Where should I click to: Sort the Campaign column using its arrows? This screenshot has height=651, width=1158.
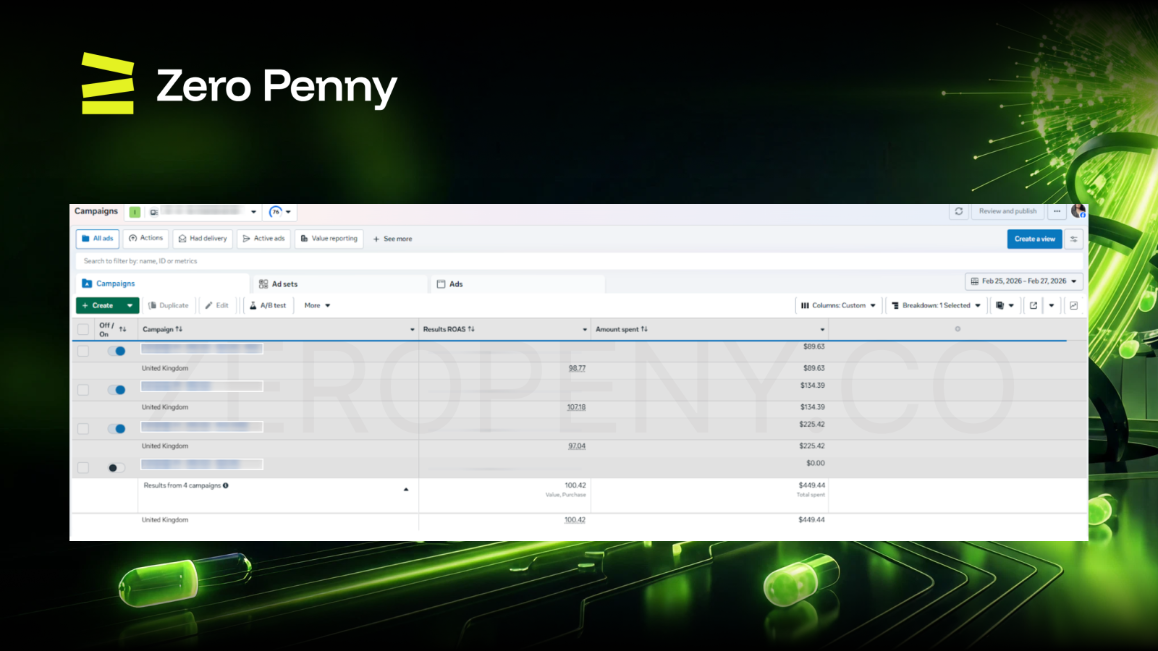179,330
